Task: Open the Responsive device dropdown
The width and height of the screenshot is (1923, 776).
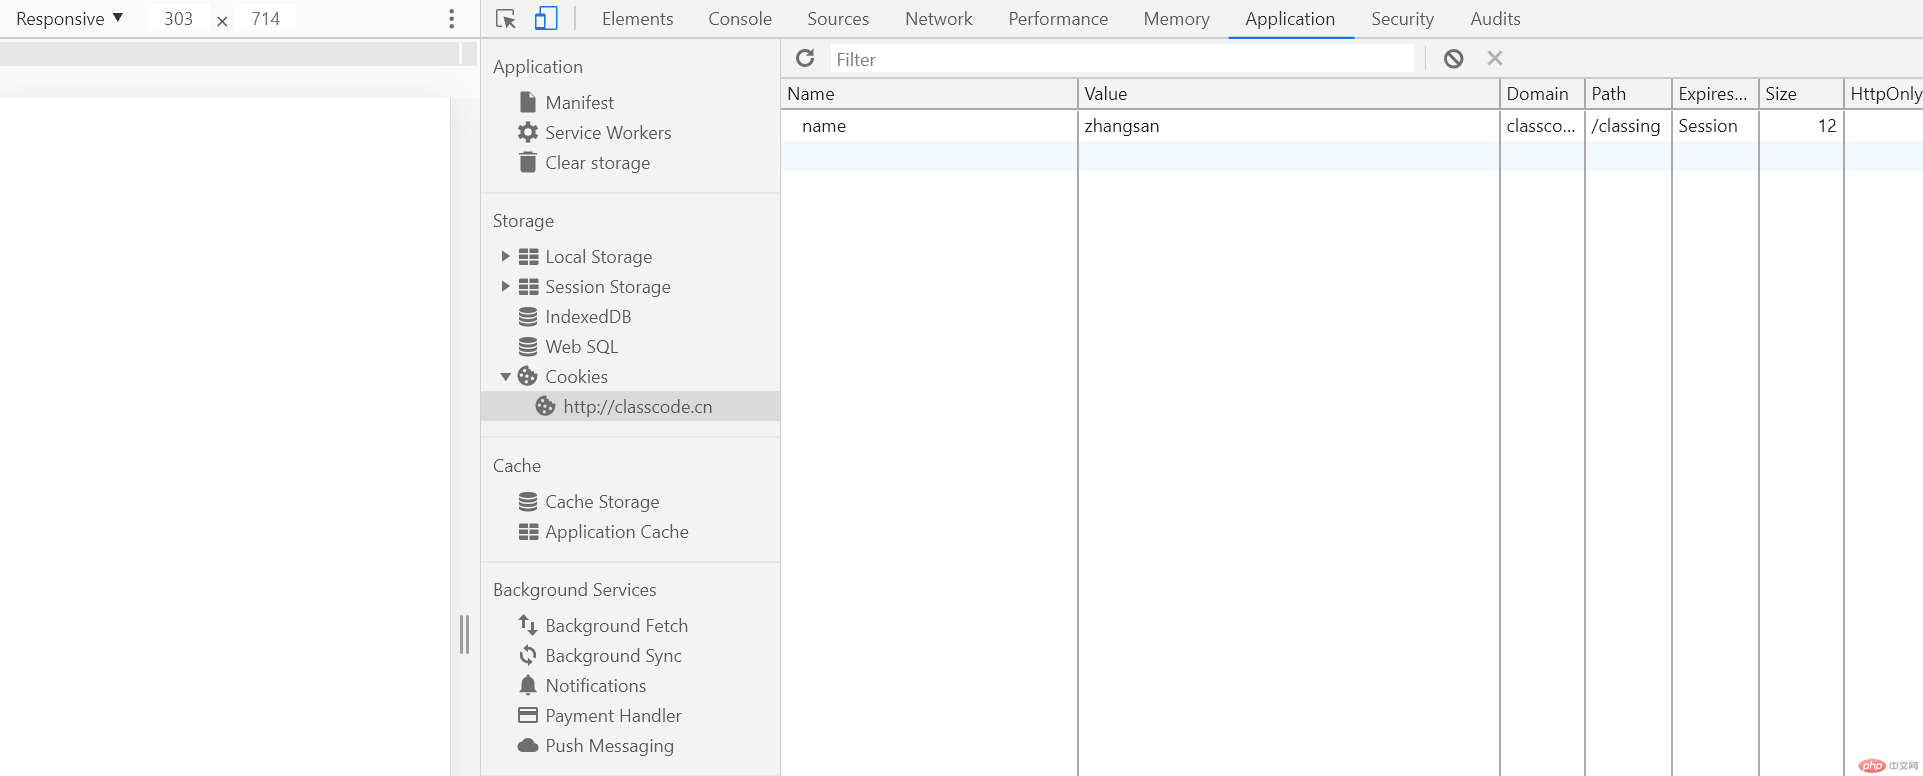Action: [69, 19]
